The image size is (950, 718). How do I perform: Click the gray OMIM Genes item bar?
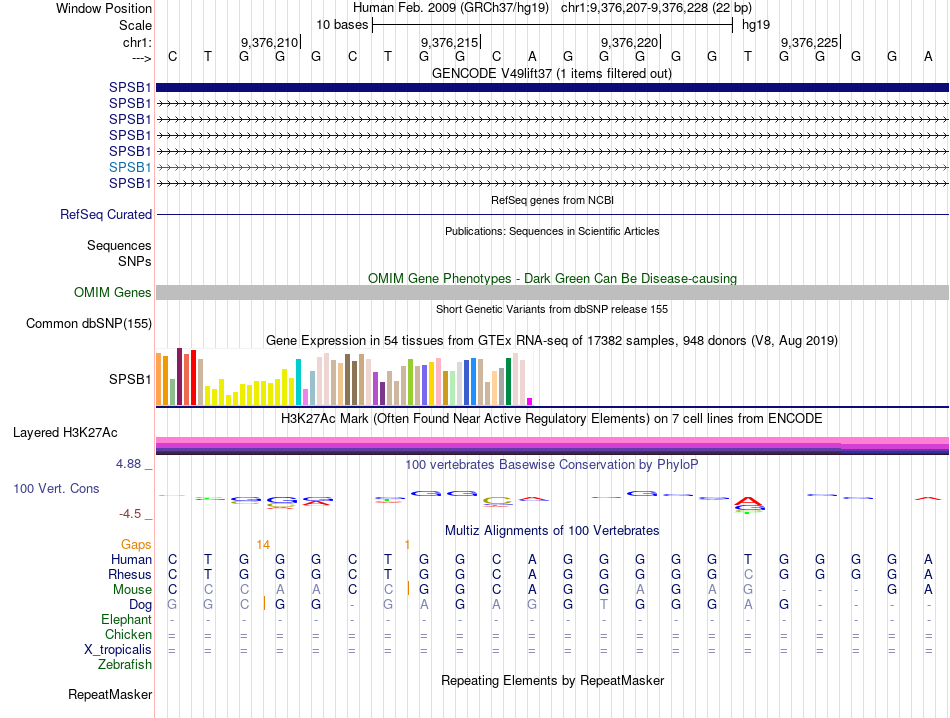pyautogui.click(x=552, y=292)
